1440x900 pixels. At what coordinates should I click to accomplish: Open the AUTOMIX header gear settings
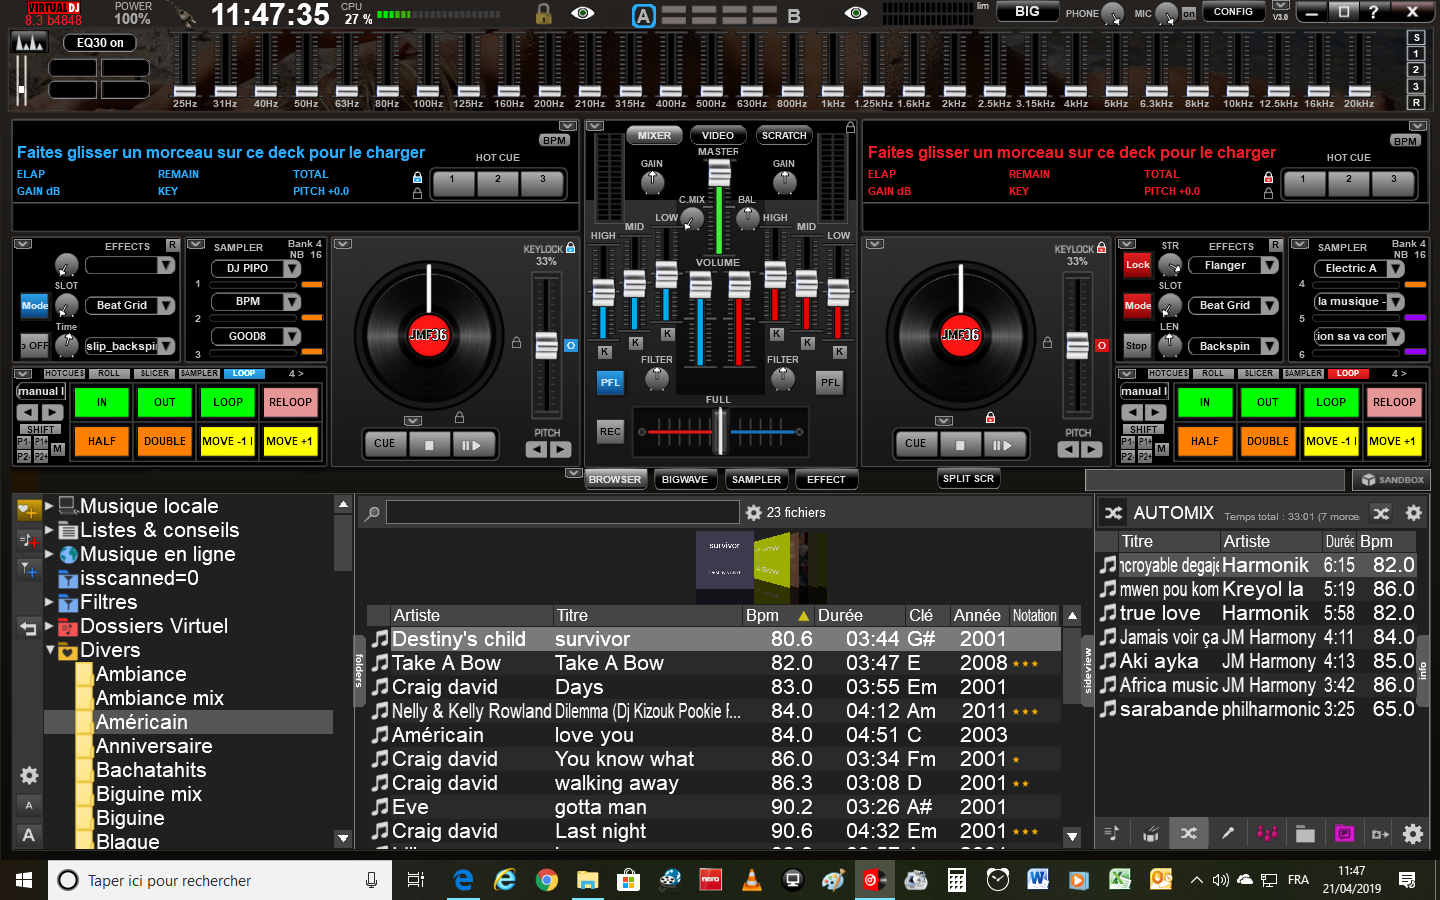click(x=1413, y=513)
